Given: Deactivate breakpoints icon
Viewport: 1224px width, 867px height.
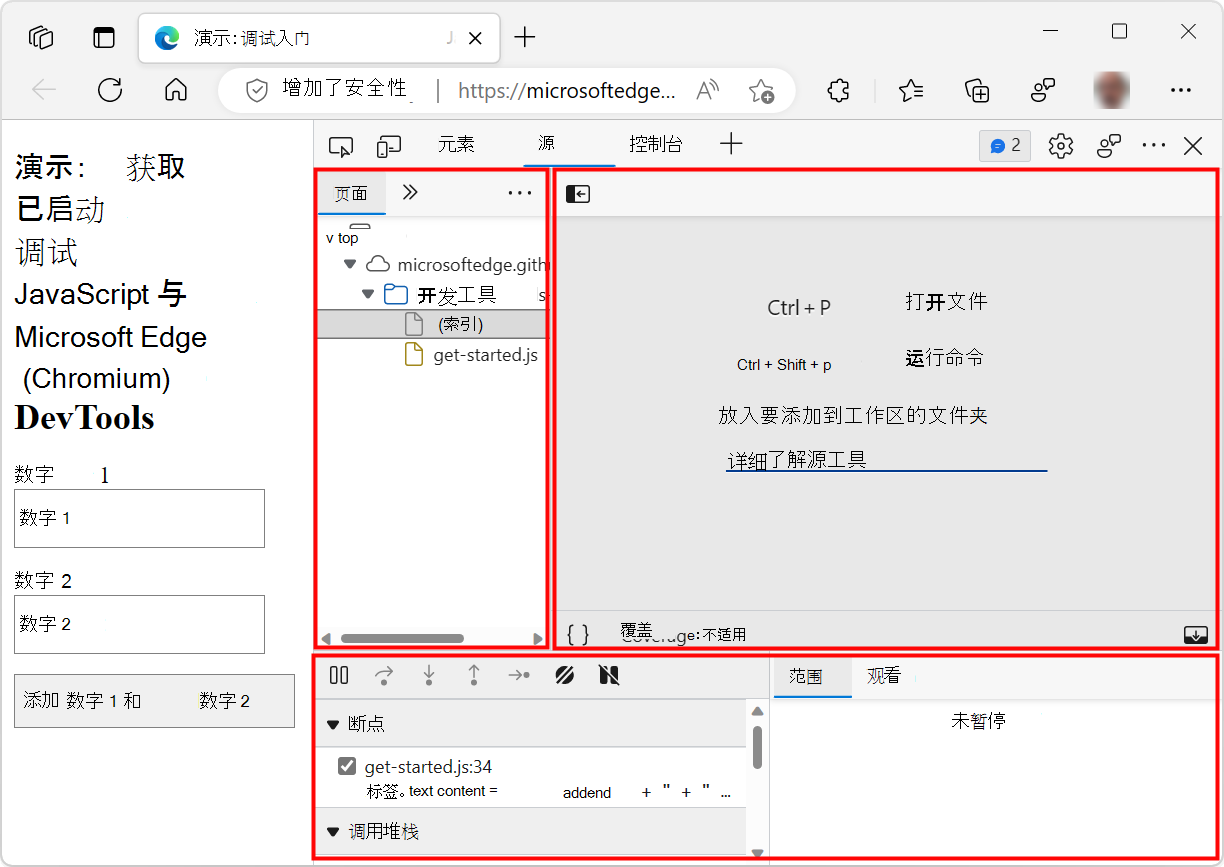Looking at the screenshot, I should click(x=564, y=676).
